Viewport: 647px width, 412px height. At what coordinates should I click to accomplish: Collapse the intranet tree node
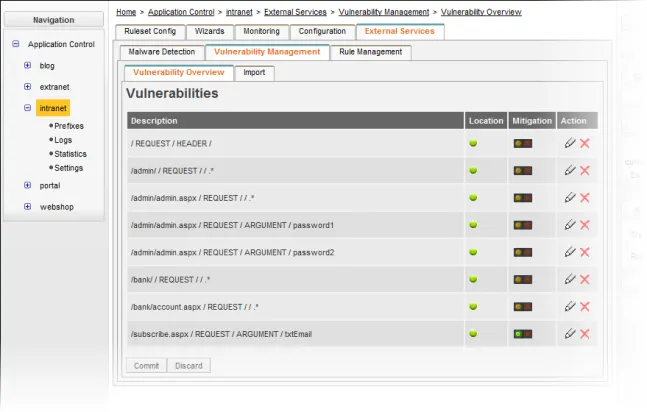pos(27,108)
